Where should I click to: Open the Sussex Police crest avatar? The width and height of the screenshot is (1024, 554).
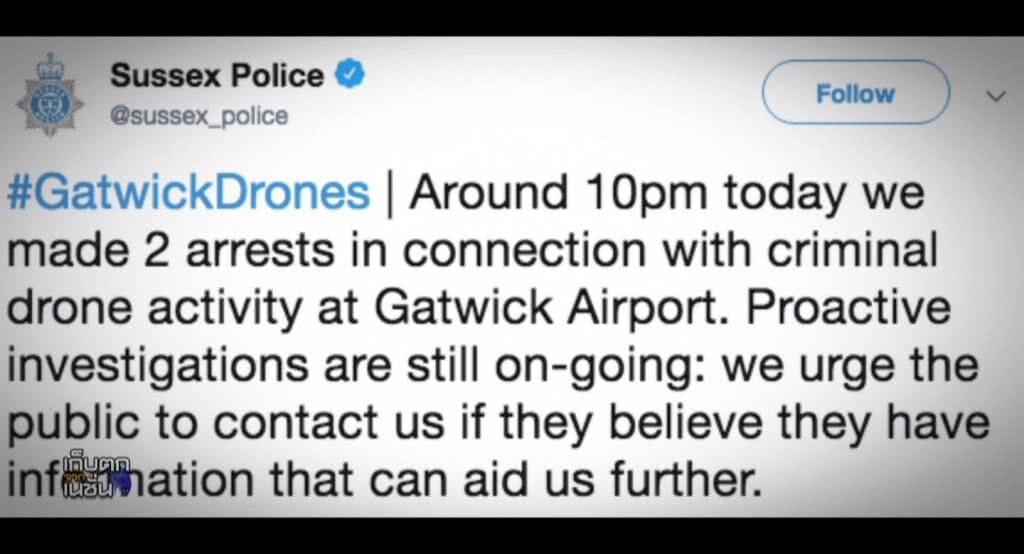coord(50,95)
